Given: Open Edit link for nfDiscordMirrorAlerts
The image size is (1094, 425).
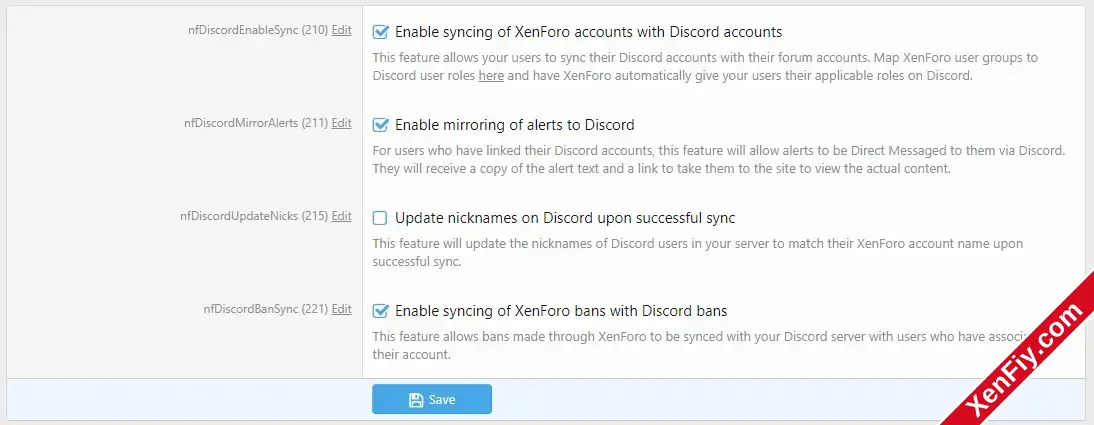Looking at the screenshot, I should [x=341, y=123].
